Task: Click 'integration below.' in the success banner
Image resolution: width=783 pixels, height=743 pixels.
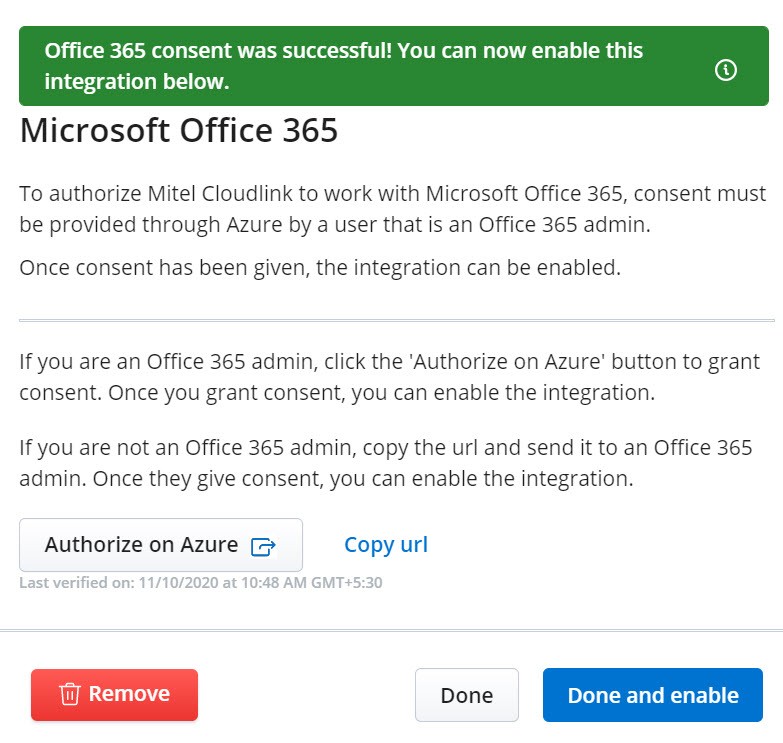Action: pyautogui.click(x=137, y=82)
